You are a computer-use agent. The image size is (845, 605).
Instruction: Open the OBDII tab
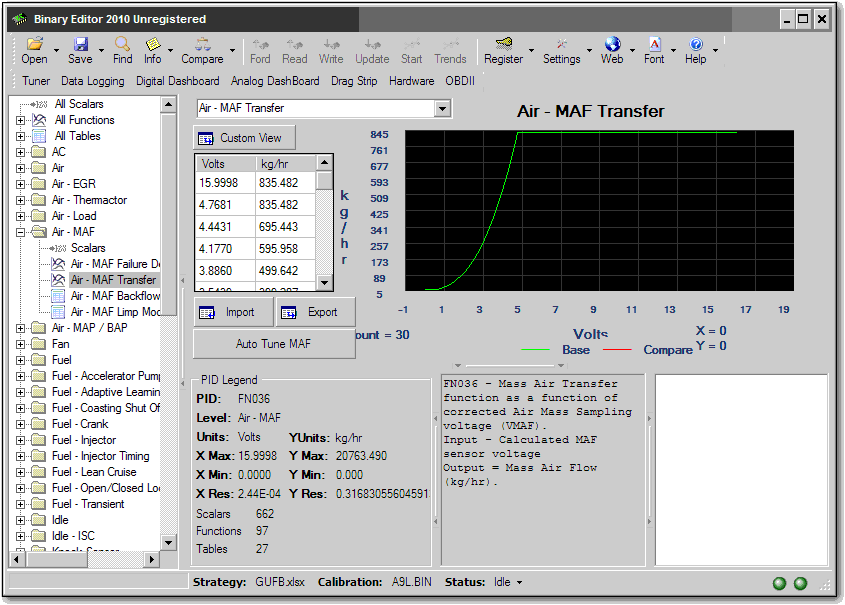[x=460, y=81]
